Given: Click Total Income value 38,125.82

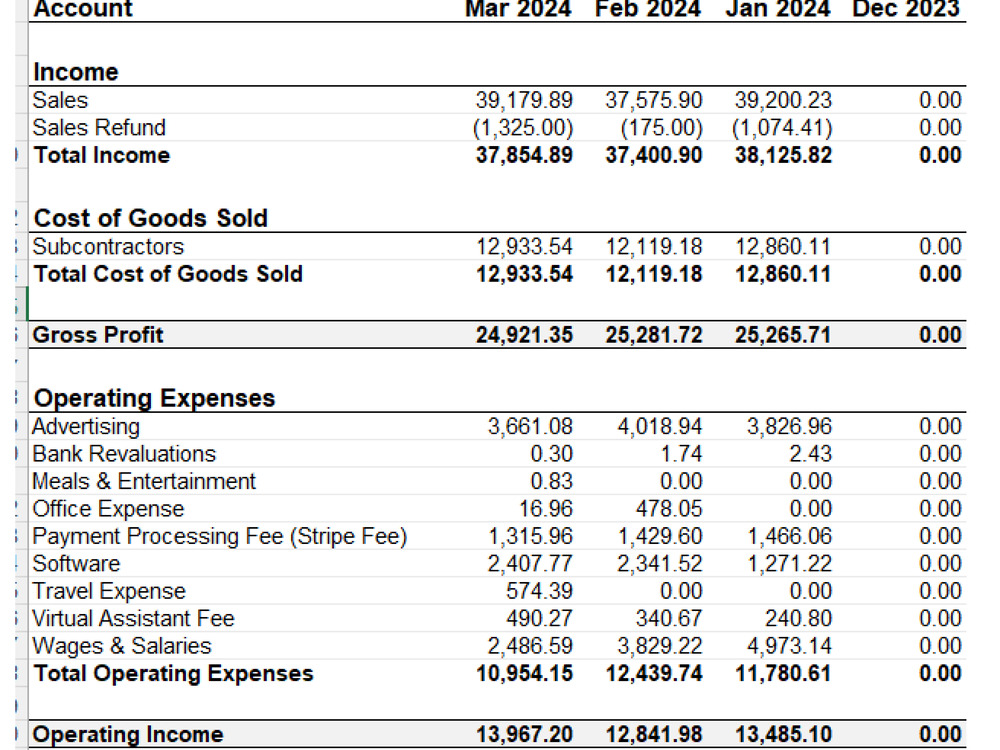Looking at the screenshot, I should coord(783,155).
